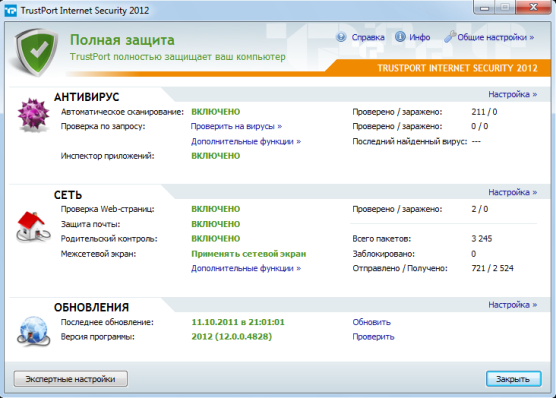The image size is (556, 398).
Task: Expand Дополнительные функции under Antivirus
Action: pyautogui.click(x=246, y=141)
